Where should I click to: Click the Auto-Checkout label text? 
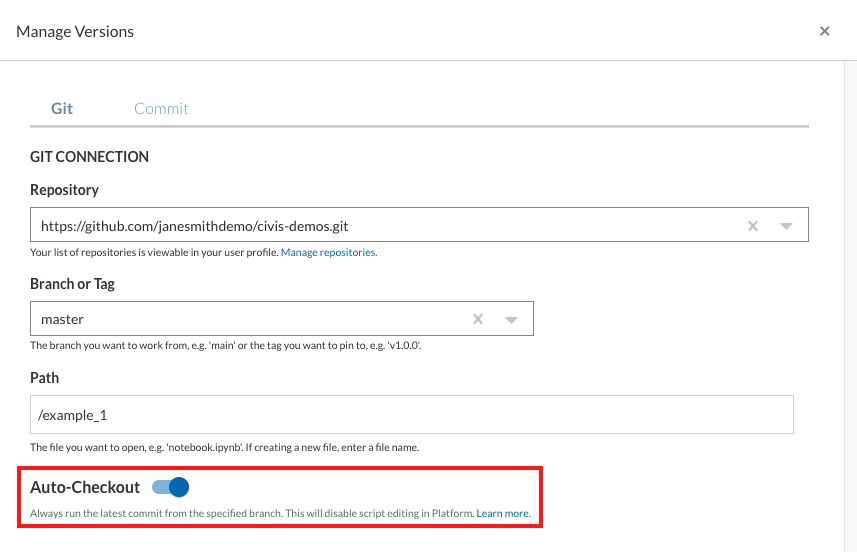pyautogui.click(x=85, y=487)
